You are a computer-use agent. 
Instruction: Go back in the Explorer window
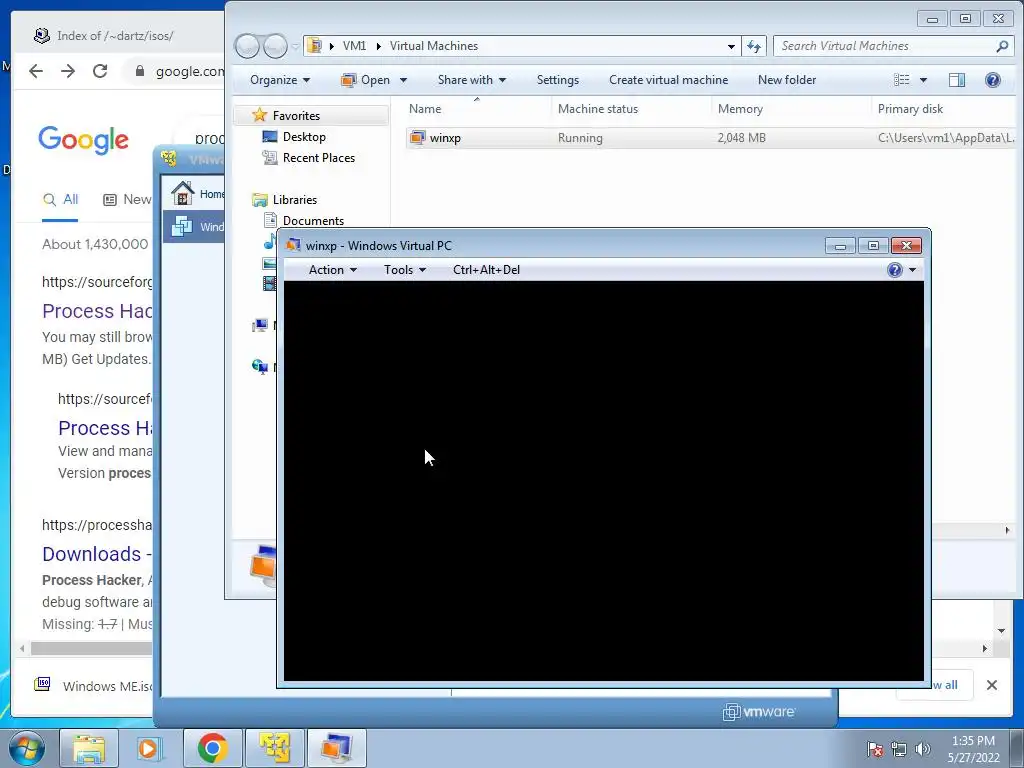247,46
